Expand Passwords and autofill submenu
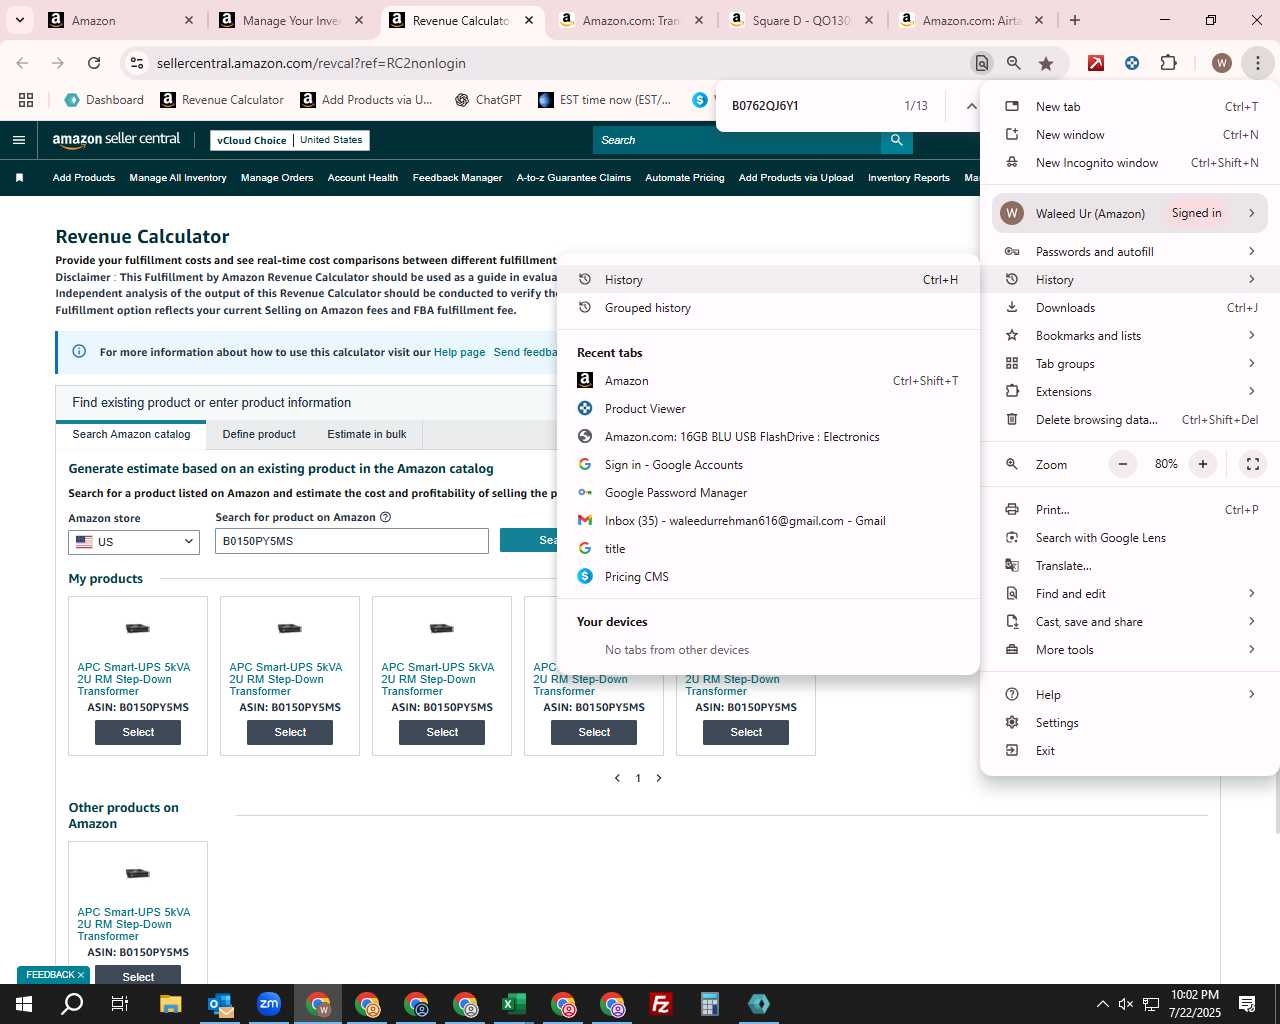1280x1024 pixels. pos(1251,251)
